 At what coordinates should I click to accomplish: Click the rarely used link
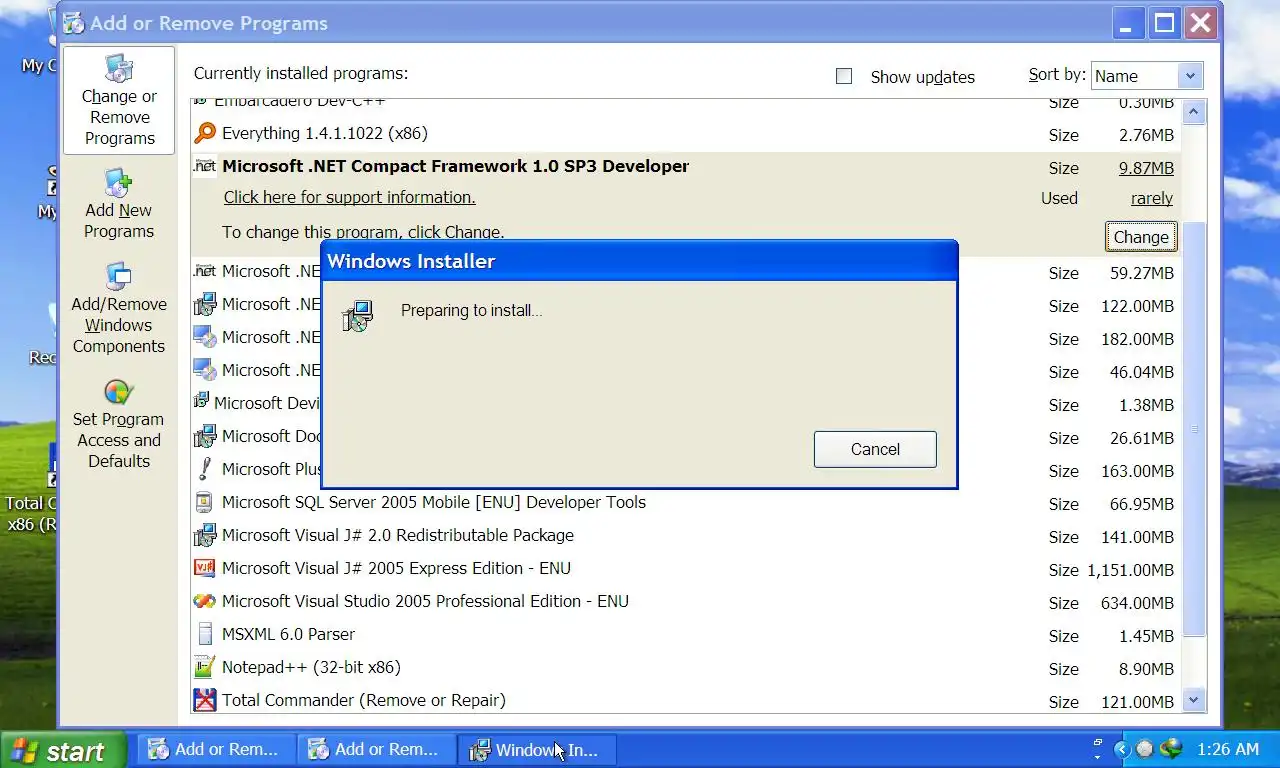coord(1152,198)
